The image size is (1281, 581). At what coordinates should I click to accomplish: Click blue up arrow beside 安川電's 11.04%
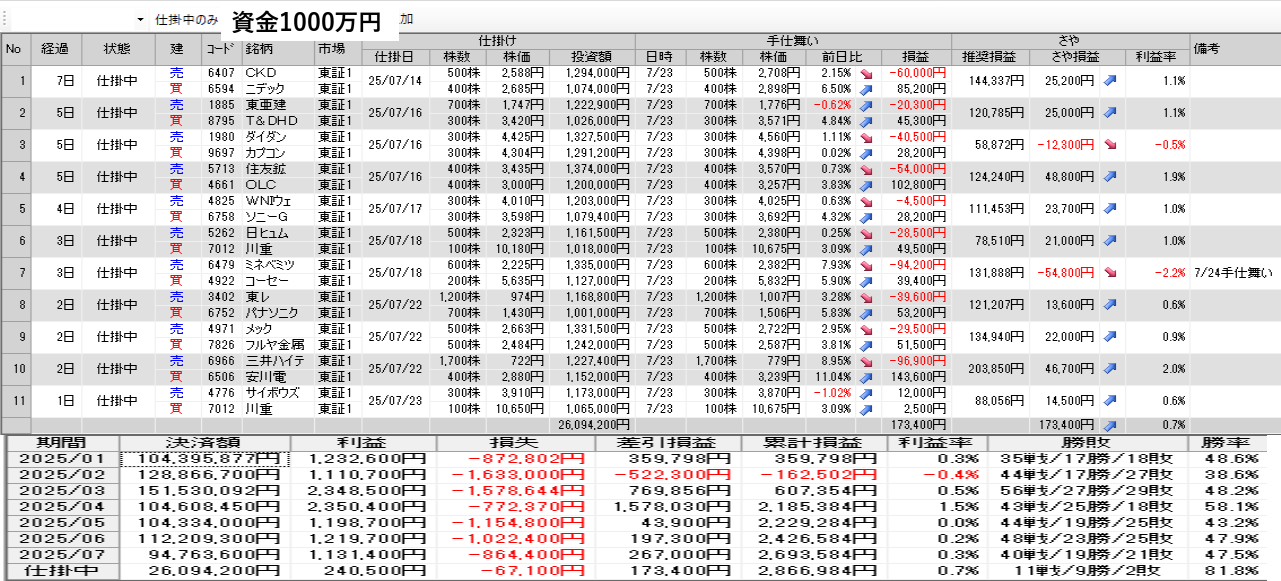tap(864, 377)
